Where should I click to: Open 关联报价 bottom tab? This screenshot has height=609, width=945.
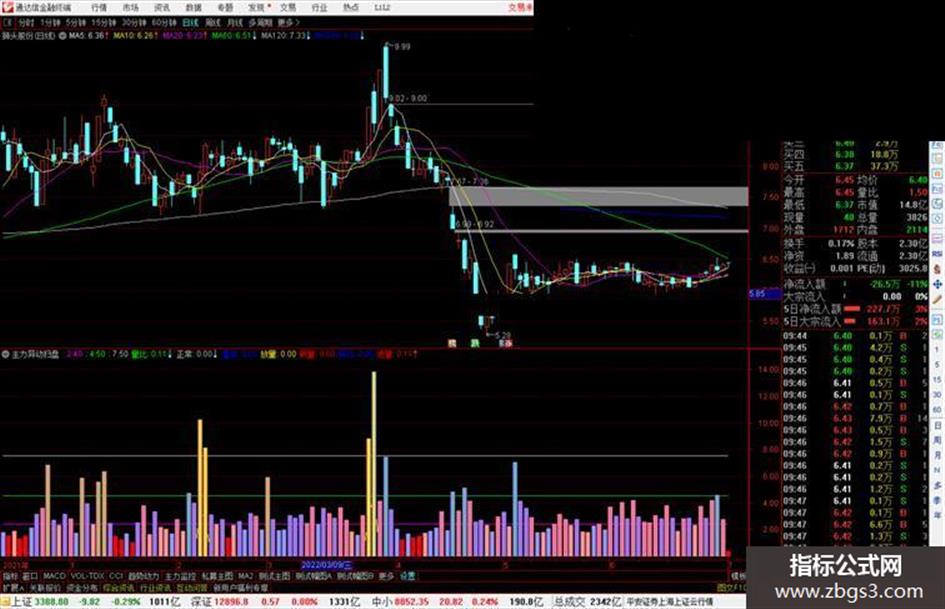45,587
